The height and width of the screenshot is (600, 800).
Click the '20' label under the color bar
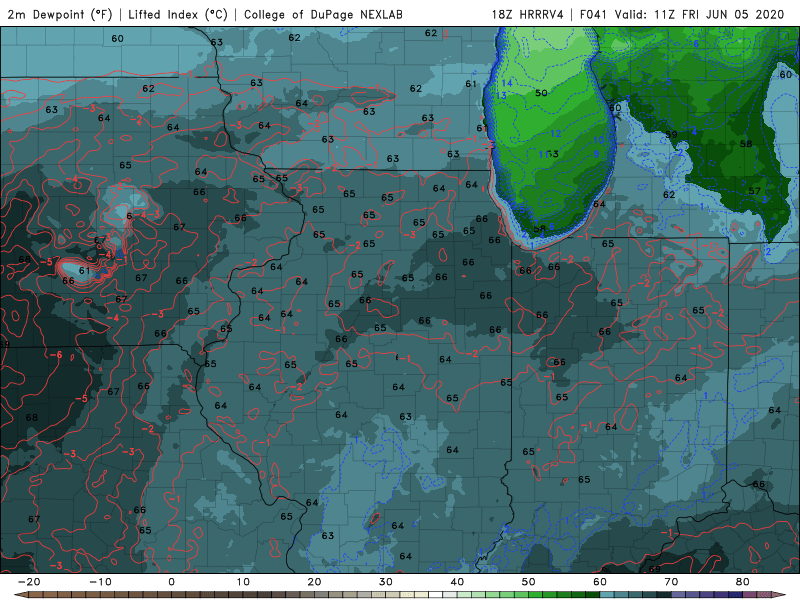point(314,582)
